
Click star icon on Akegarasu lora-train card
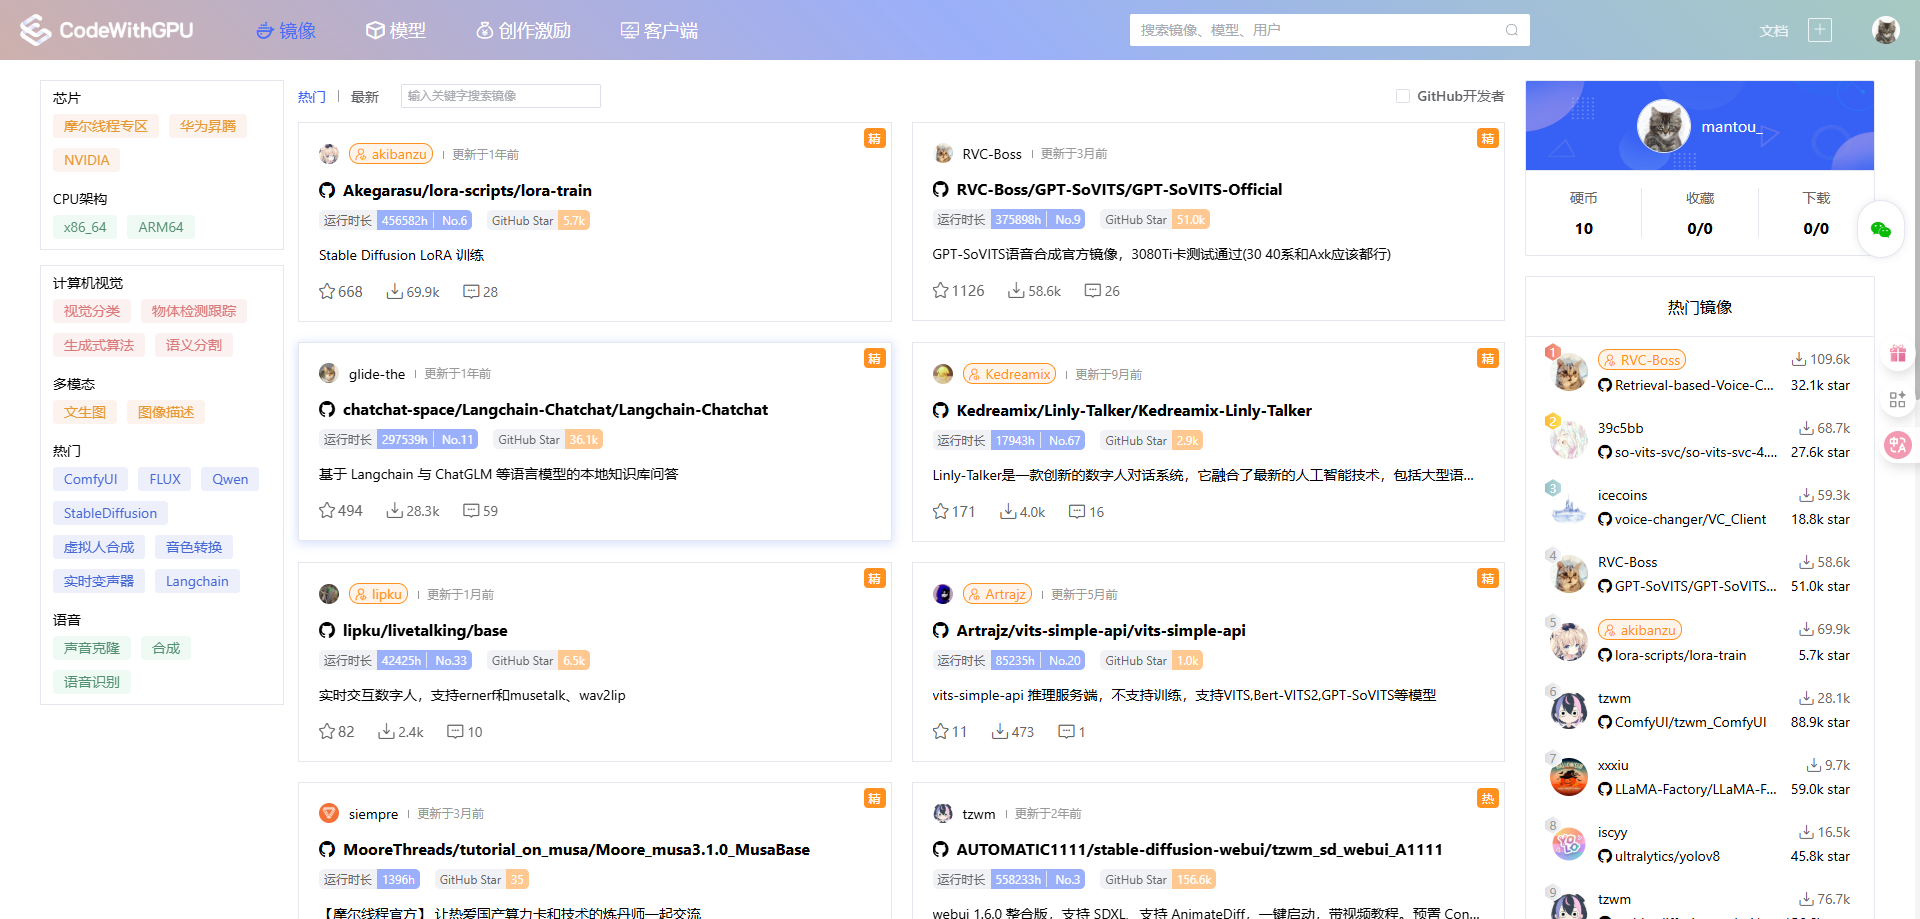tap(327, 292)
